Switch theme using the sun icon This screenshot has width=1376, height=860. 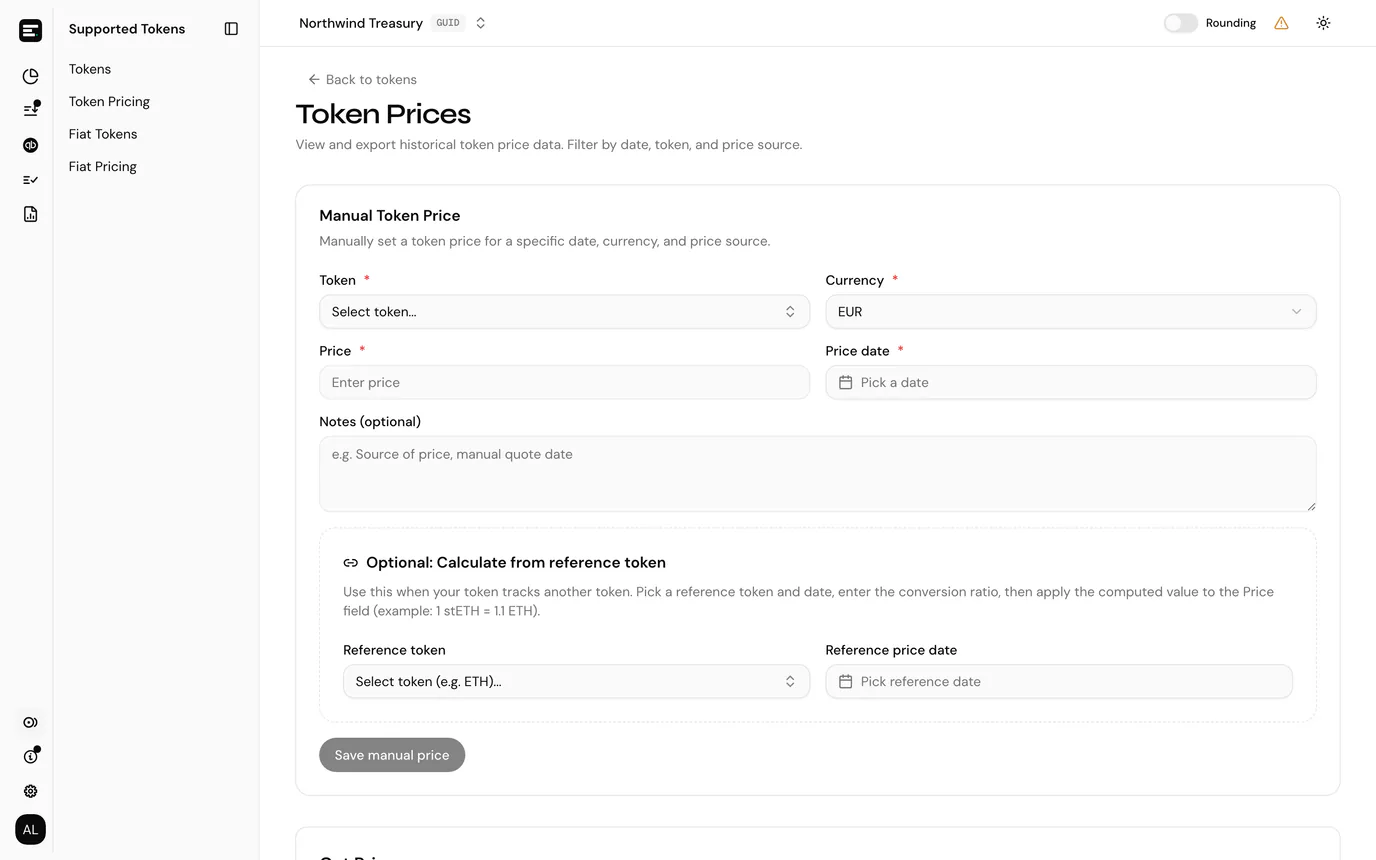pos(1323,23)
